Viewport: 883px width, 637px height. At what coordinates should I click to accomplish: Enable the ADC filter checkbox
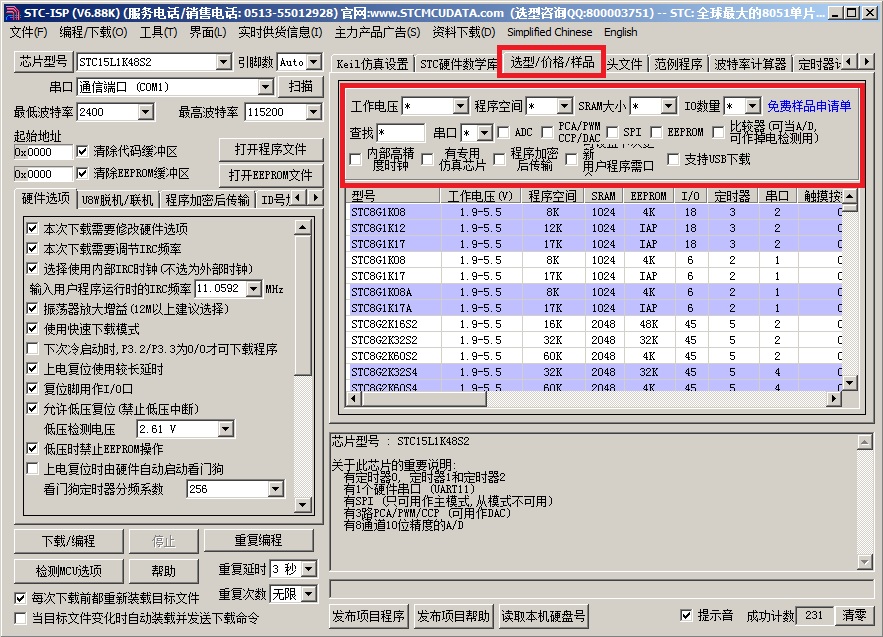click(505, 132)
